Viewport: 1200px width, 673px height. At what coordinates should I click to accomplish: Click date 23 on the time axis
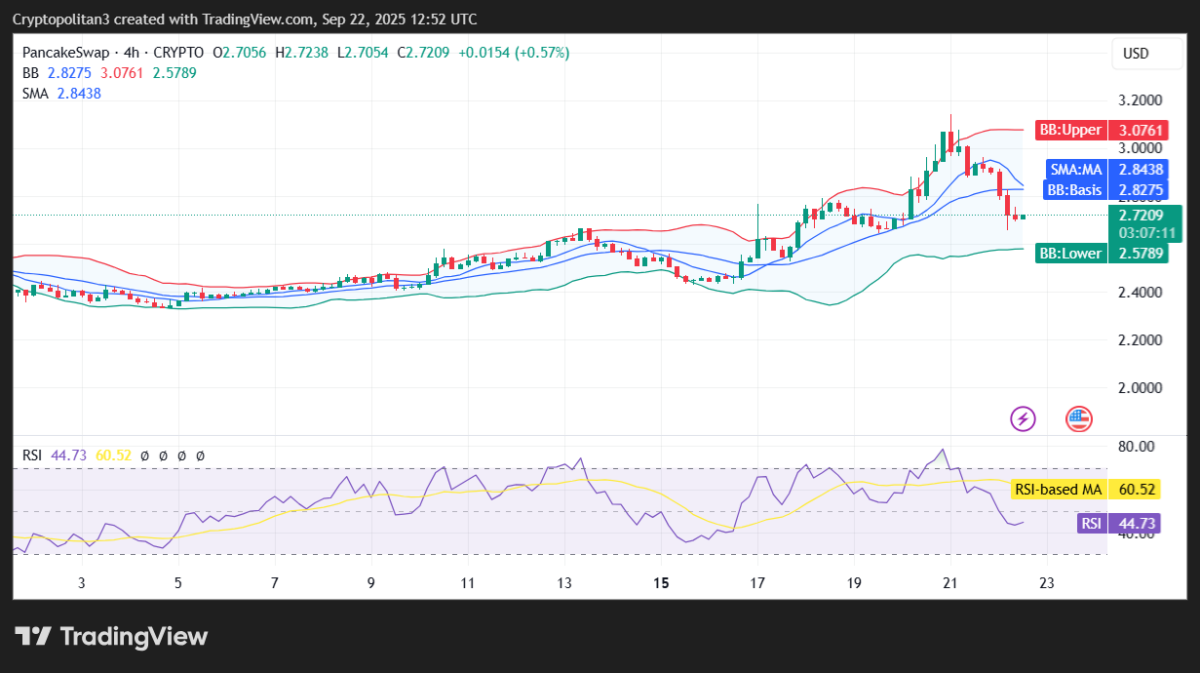tap(1047, 582)
